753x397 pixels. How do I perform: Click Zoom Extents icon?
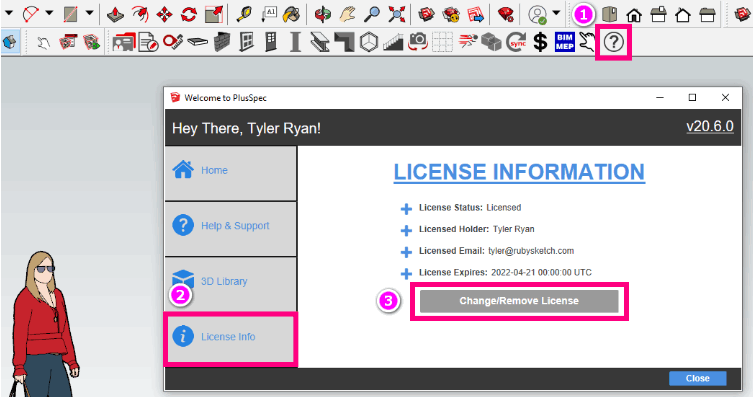[x=397, y=14]
